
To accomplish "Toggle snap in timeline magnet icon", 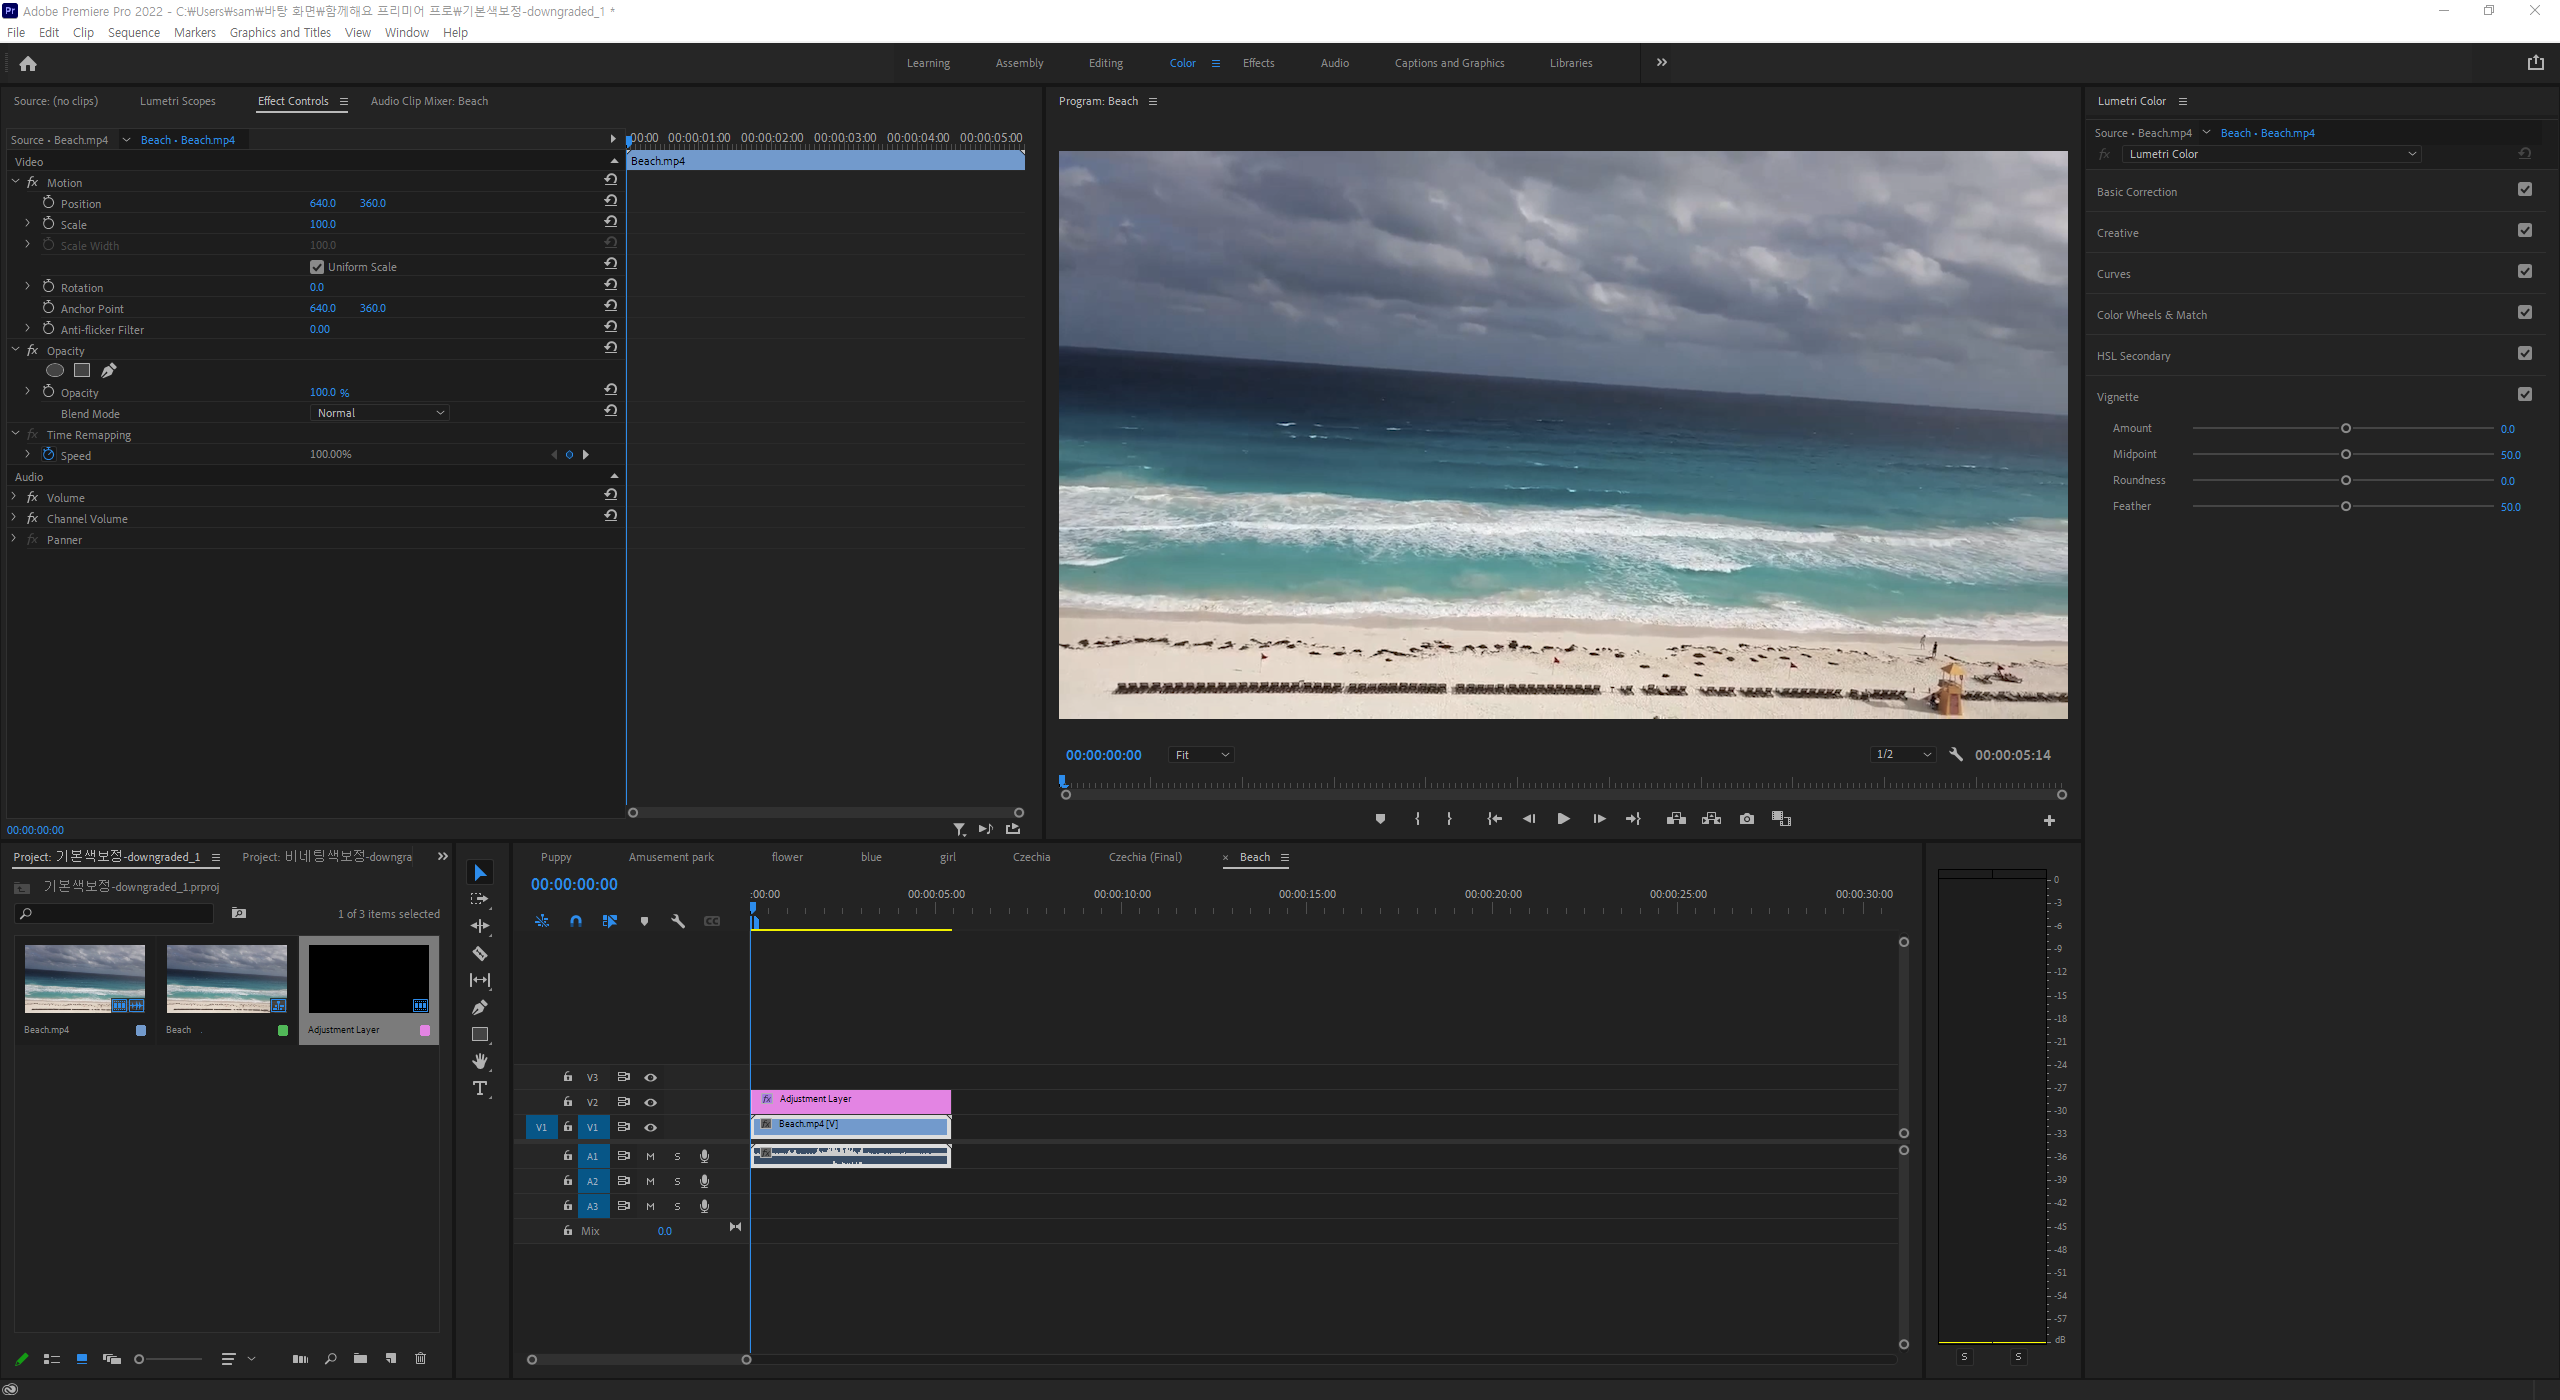I will click(x=576, y=921).
